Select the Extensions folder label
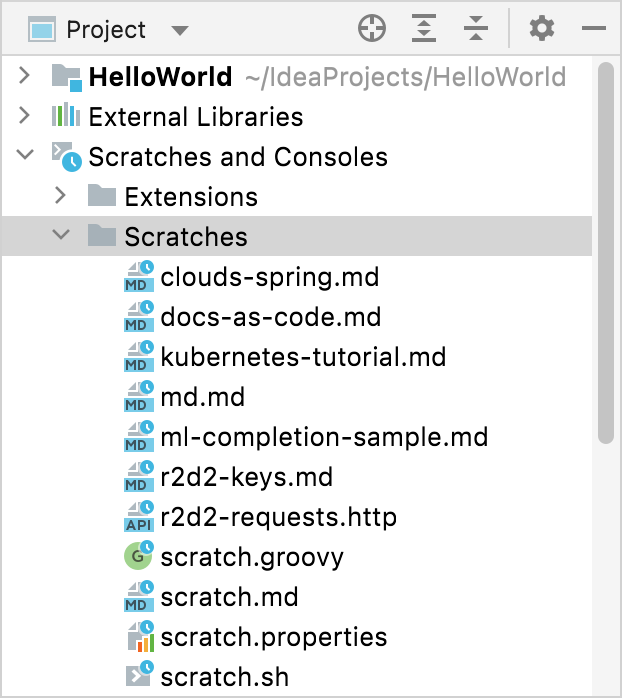The image size is (622, 698). click(x=191, y=197)
